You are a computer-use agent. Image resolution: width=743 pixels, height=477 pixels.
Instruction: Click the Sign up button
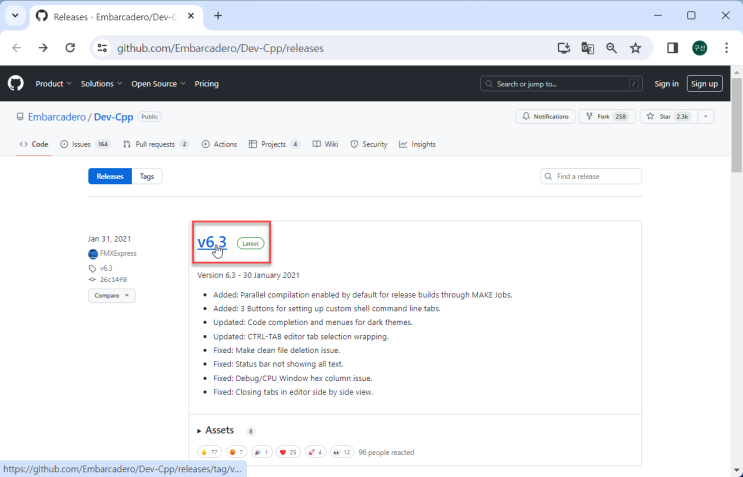tap(704, 84)
